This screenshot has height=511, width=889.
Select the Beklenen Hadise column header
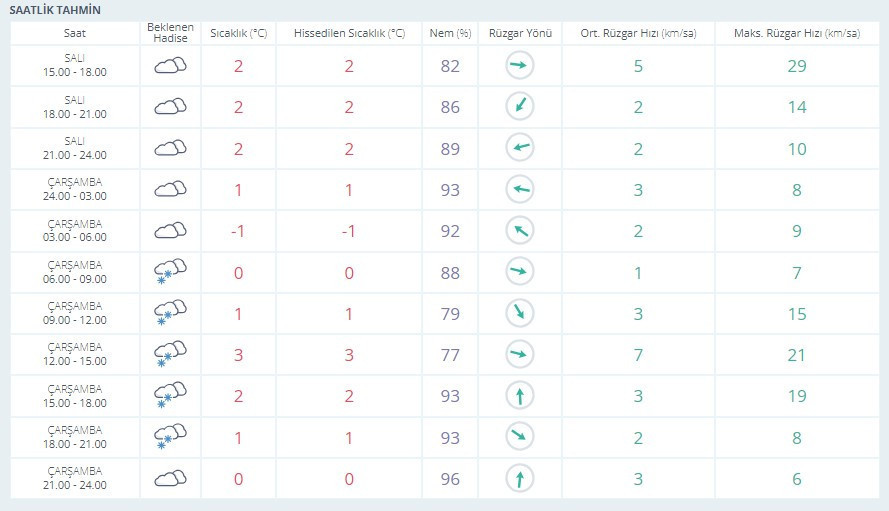click(170, 33)
